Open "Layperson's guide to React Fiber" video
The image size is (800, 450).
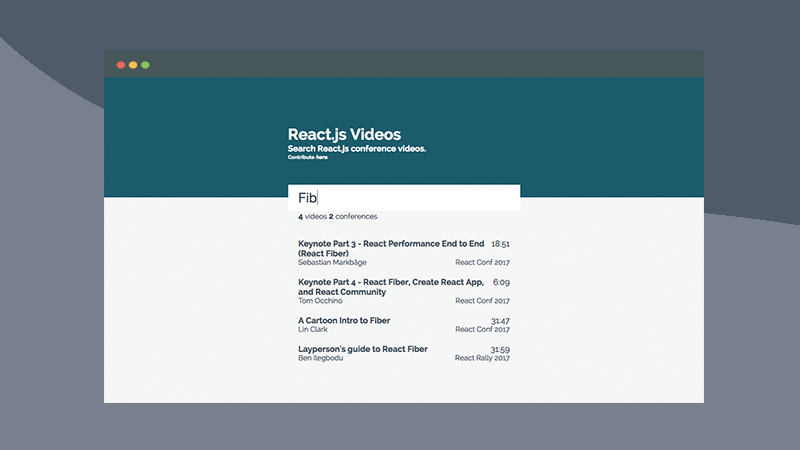tap(363, 349)
